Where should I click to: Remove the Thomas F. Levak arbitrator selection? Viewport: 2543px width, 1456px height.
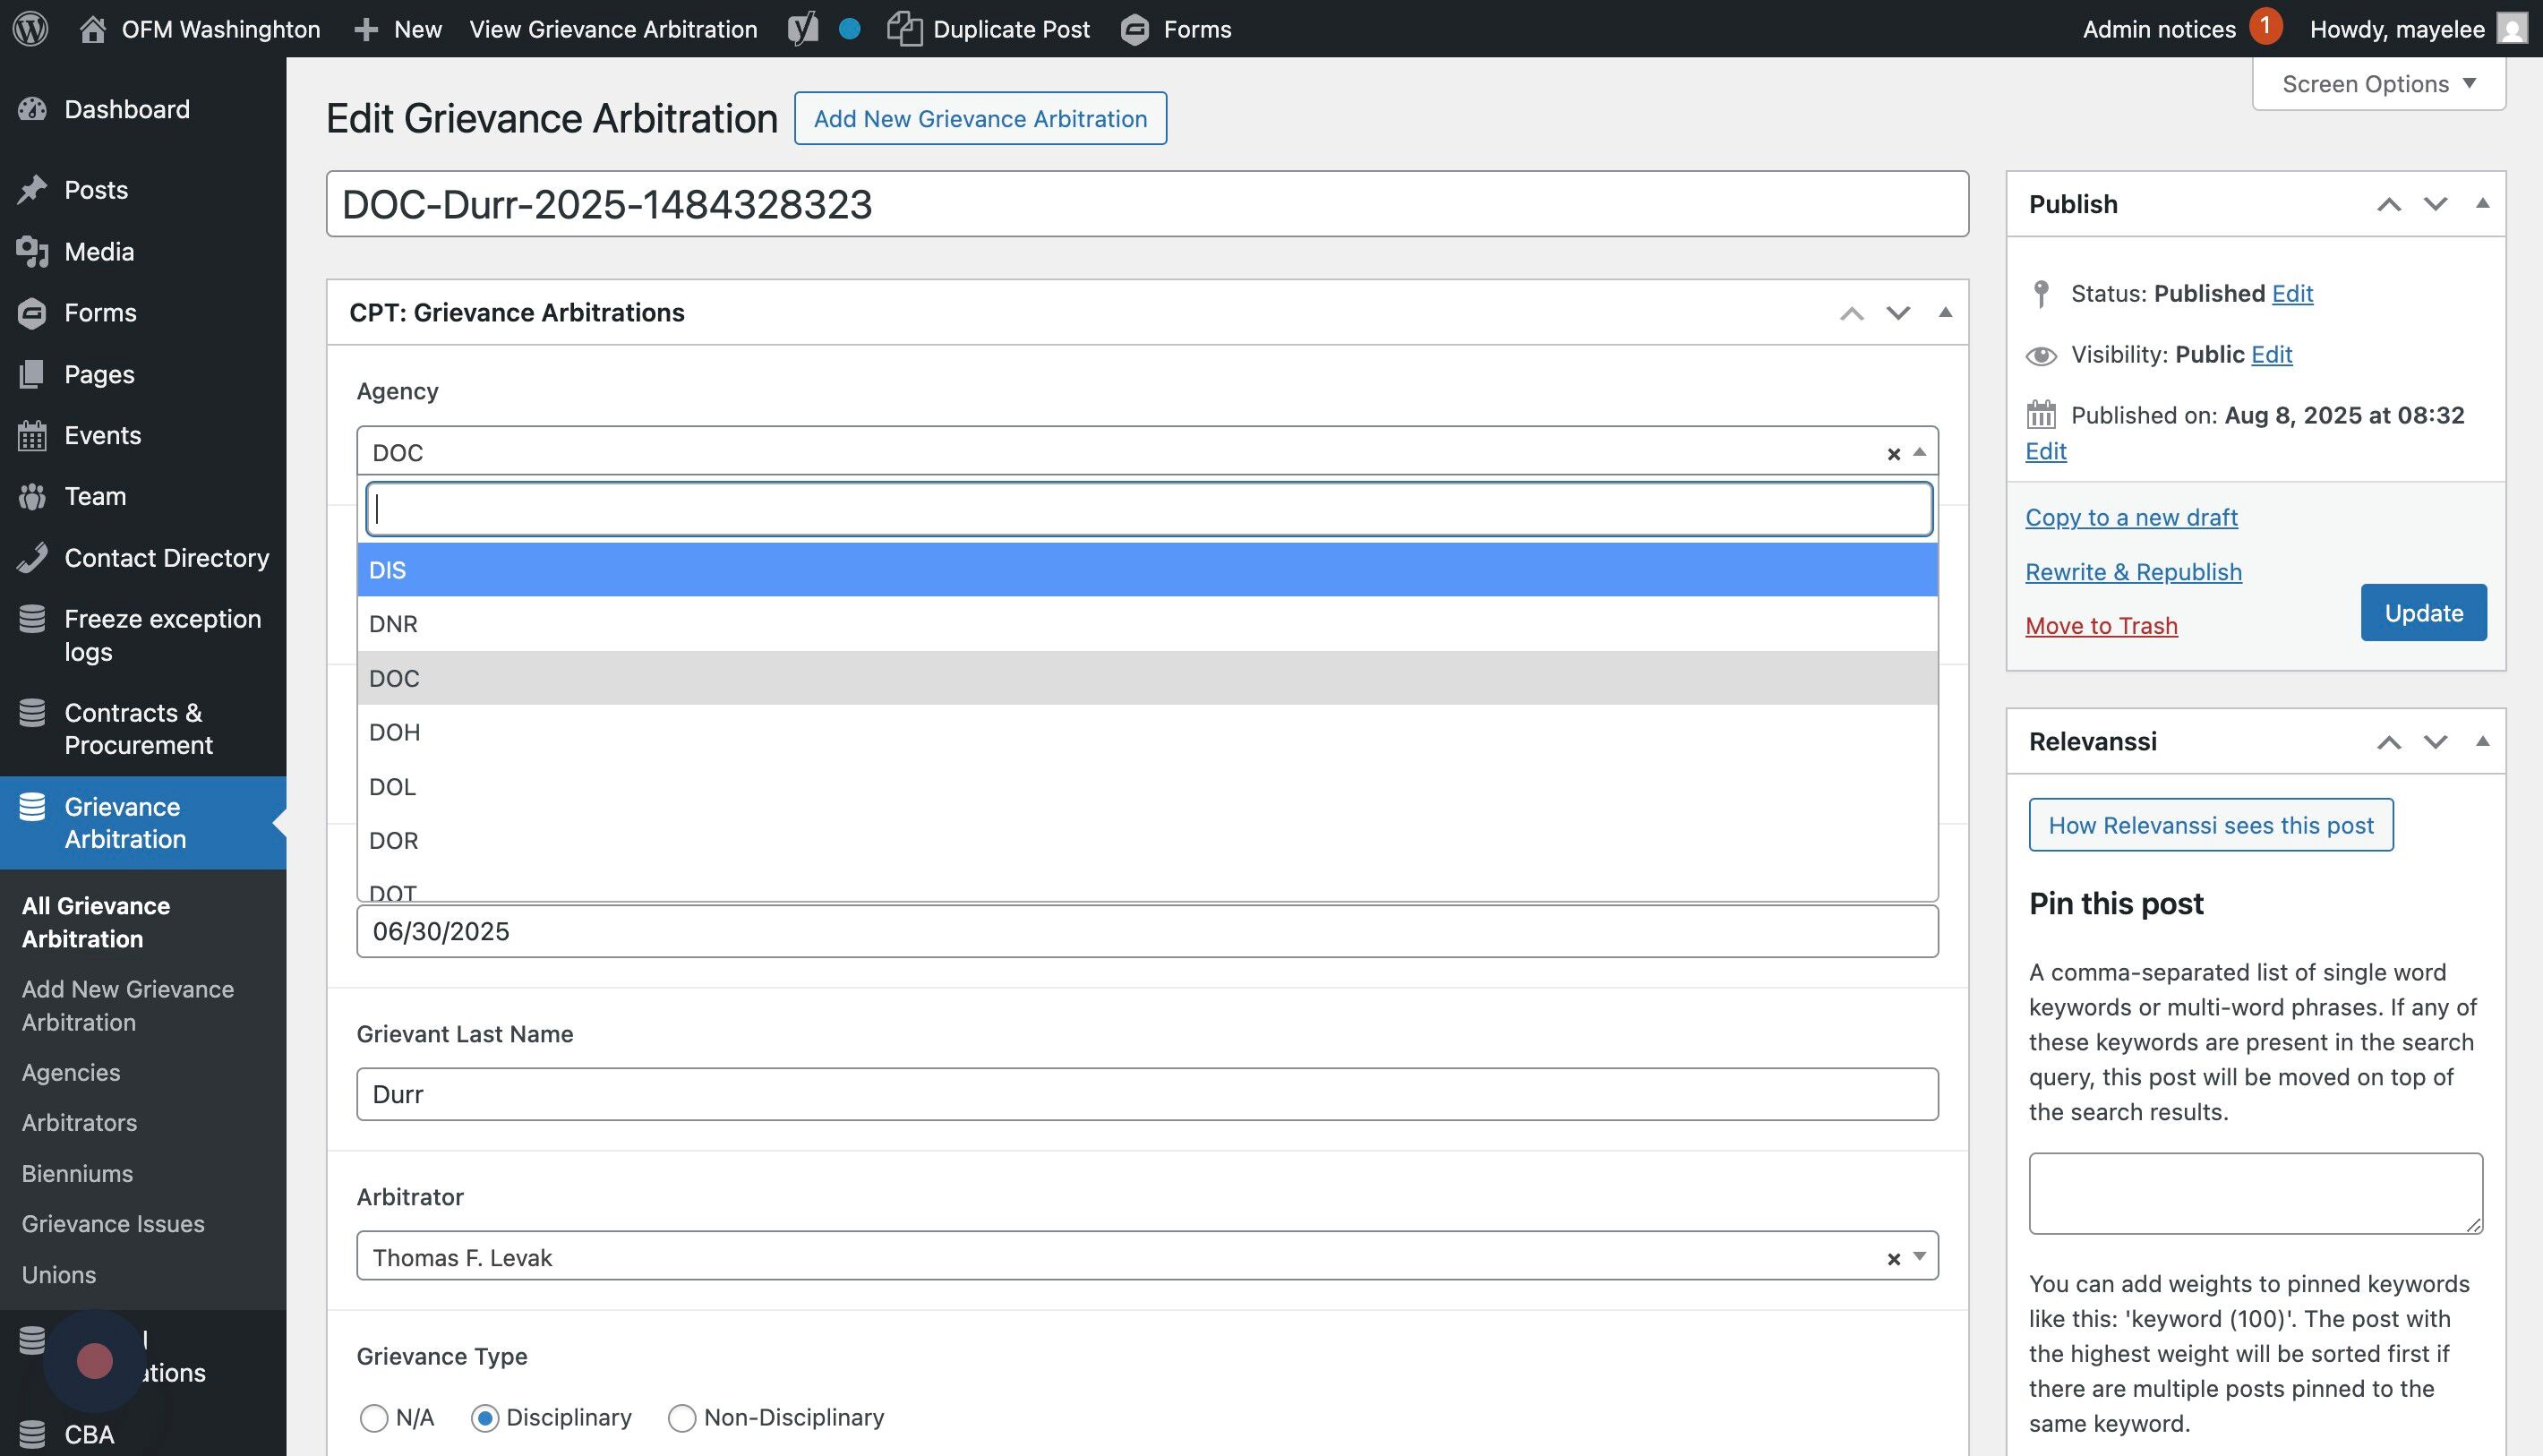[x=1893, y=1259]
